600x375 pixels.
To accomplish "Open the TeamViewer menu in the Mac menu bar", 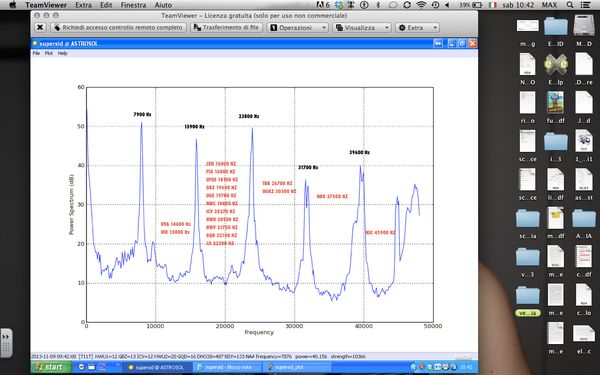I will pos(46,5).
